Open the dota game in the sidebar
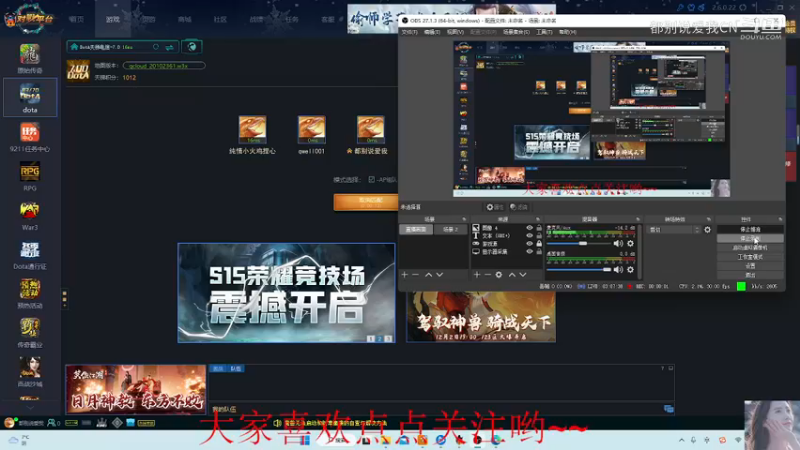The image size is (800, 450). [30, 97]
